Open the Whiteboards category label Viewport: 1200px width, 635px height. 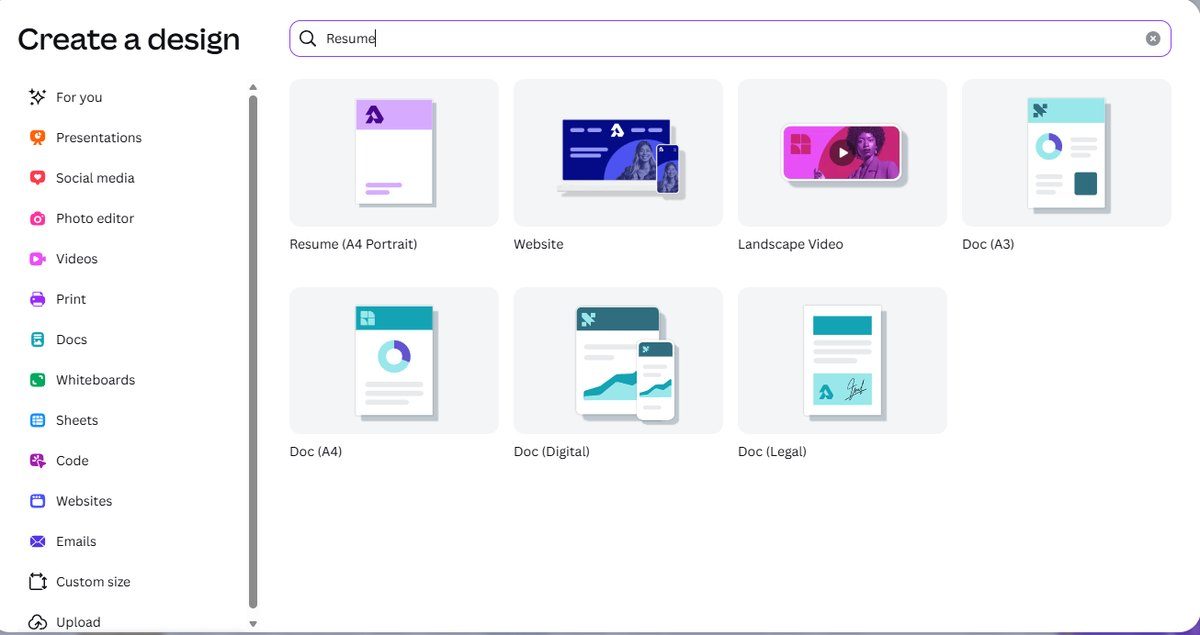pos(96,380)
